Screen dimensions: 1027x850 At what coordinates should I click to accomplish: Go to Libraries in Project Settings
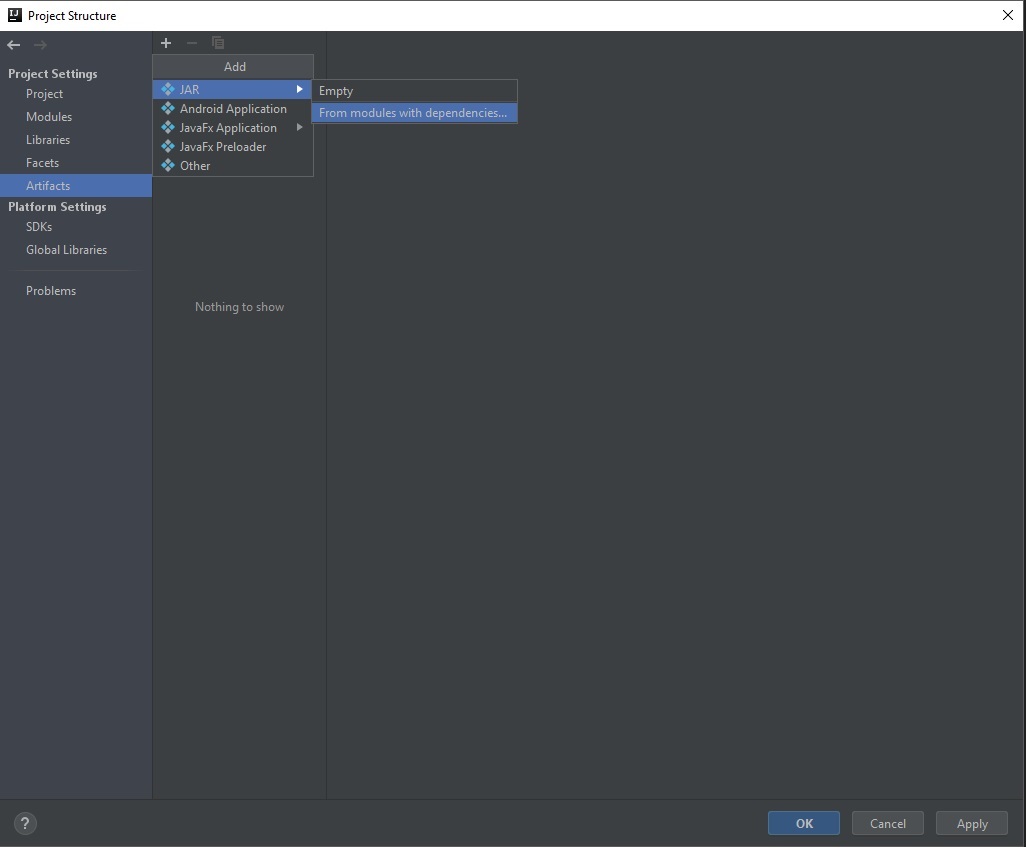[x=48, y=140]
